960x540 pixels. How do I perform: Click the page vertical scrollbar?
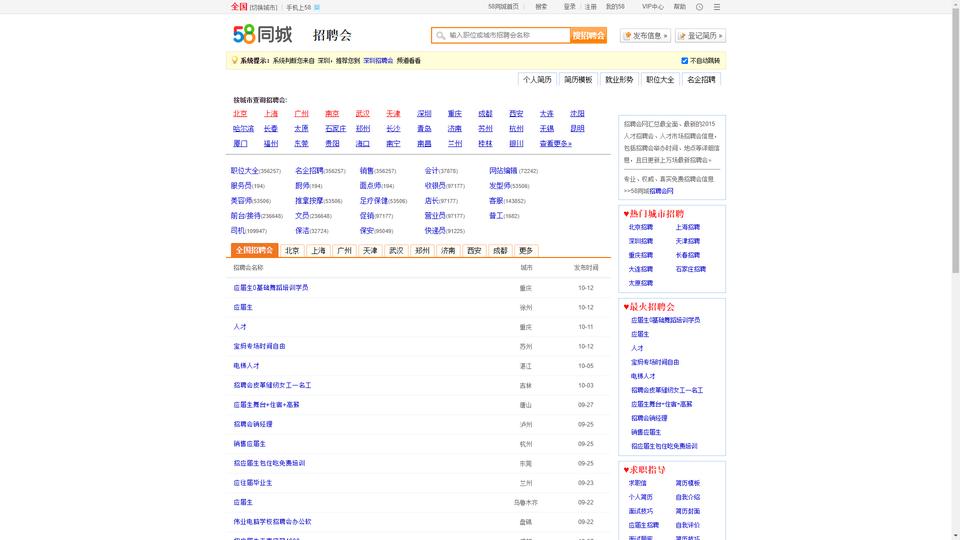pos(956,141)
